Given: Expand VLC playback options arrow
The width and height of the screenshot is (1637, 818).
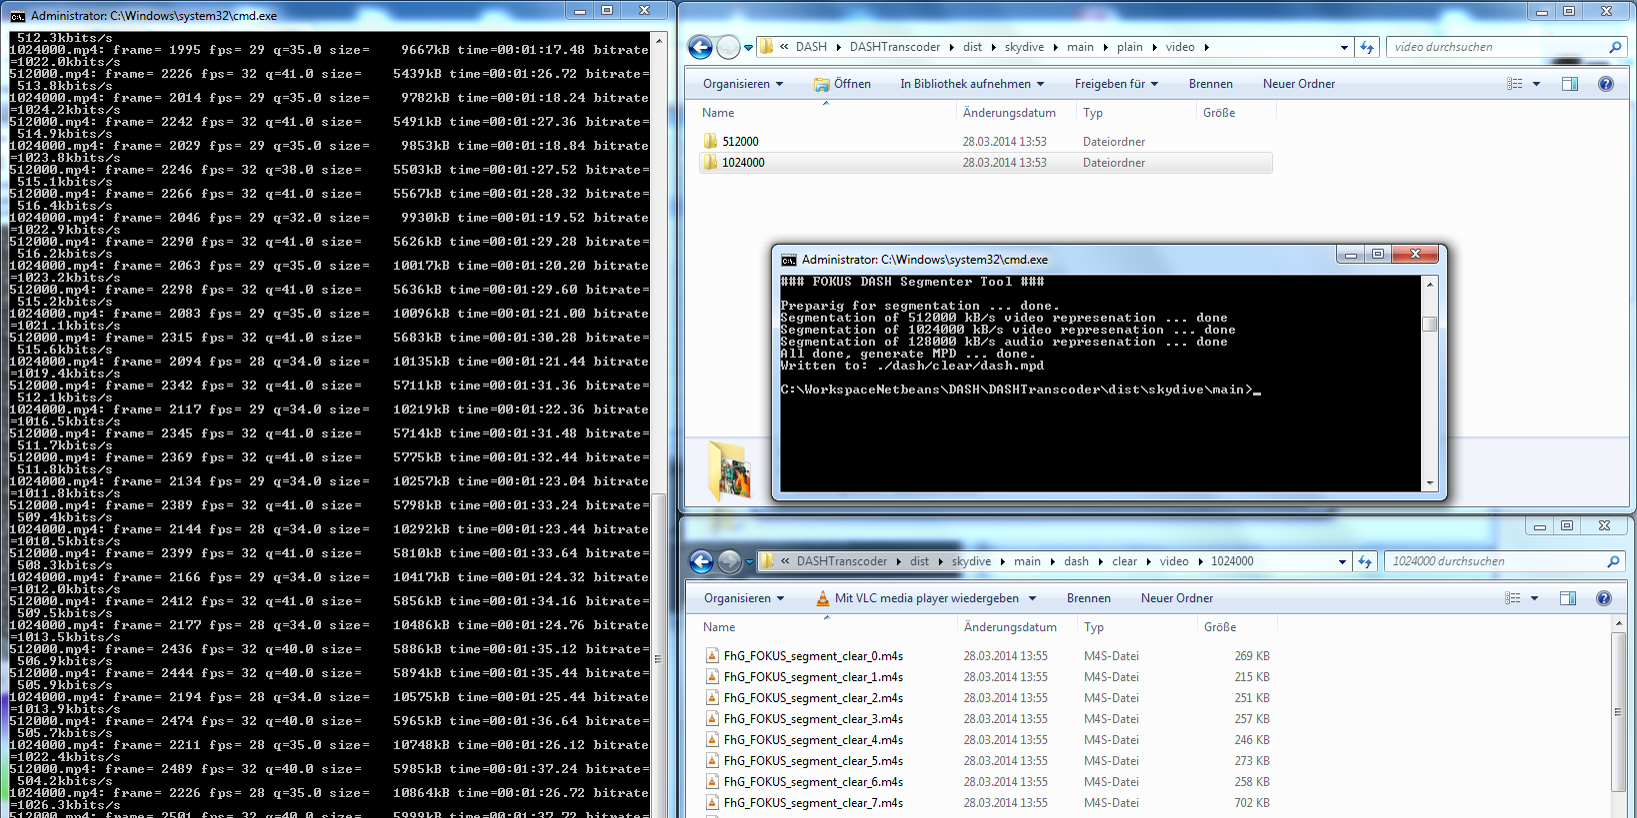Looking at the screenshot, I should coord(1032,599).
